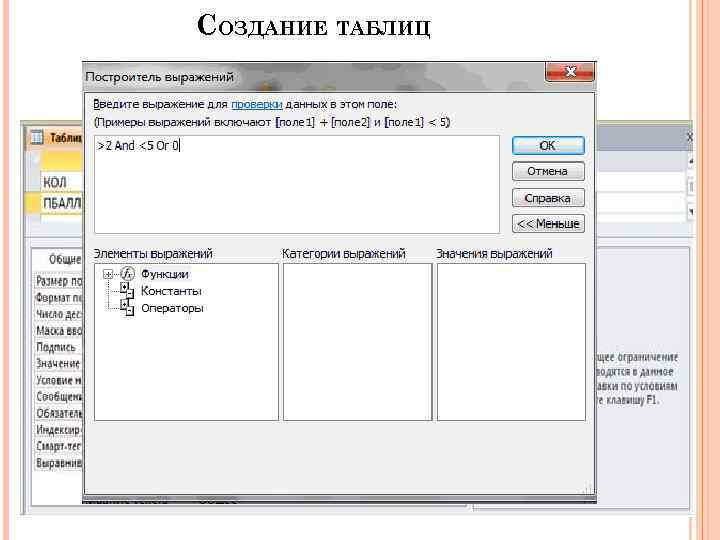Screen dimensions: 720x540
Task: Click the OK button
Action: 548,146
